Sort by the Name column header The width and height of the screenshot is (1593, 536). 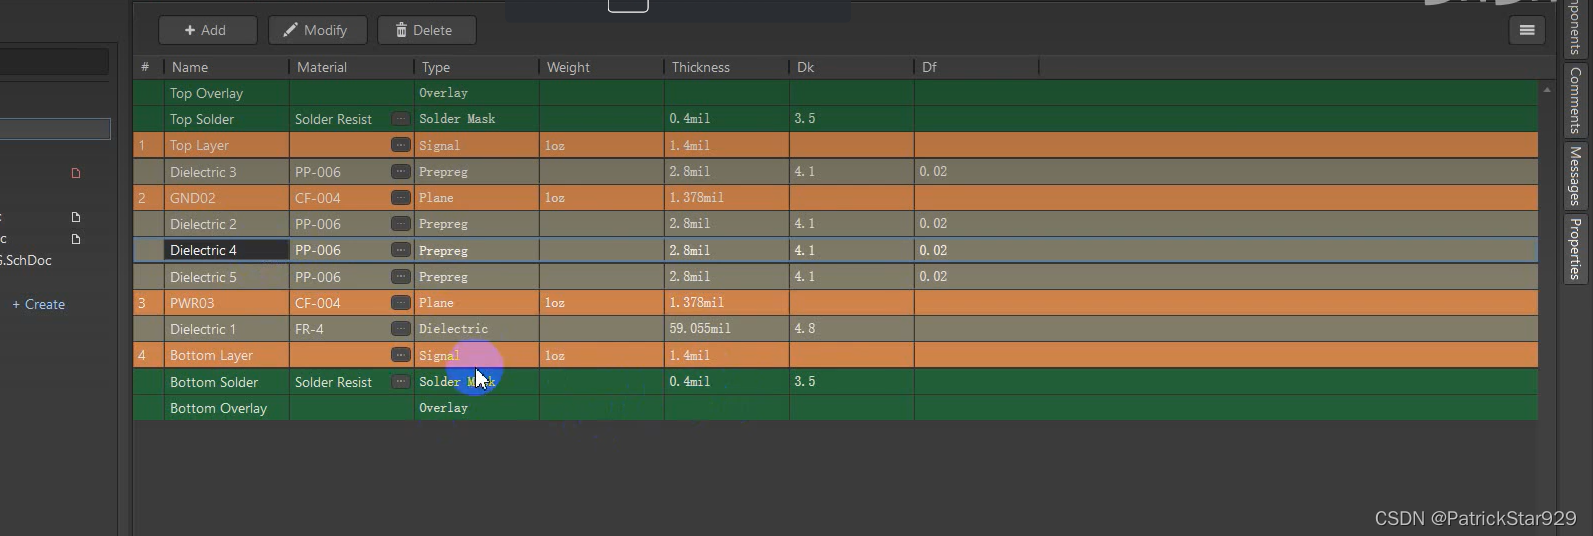coord(227,67)
